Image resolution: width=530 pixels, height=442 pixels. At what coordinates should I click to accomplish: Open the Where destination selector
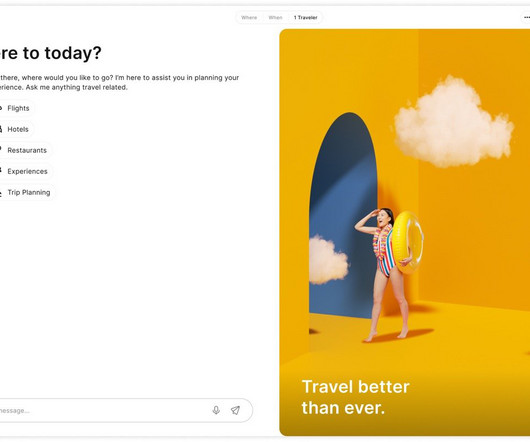[x=249, y=18]
